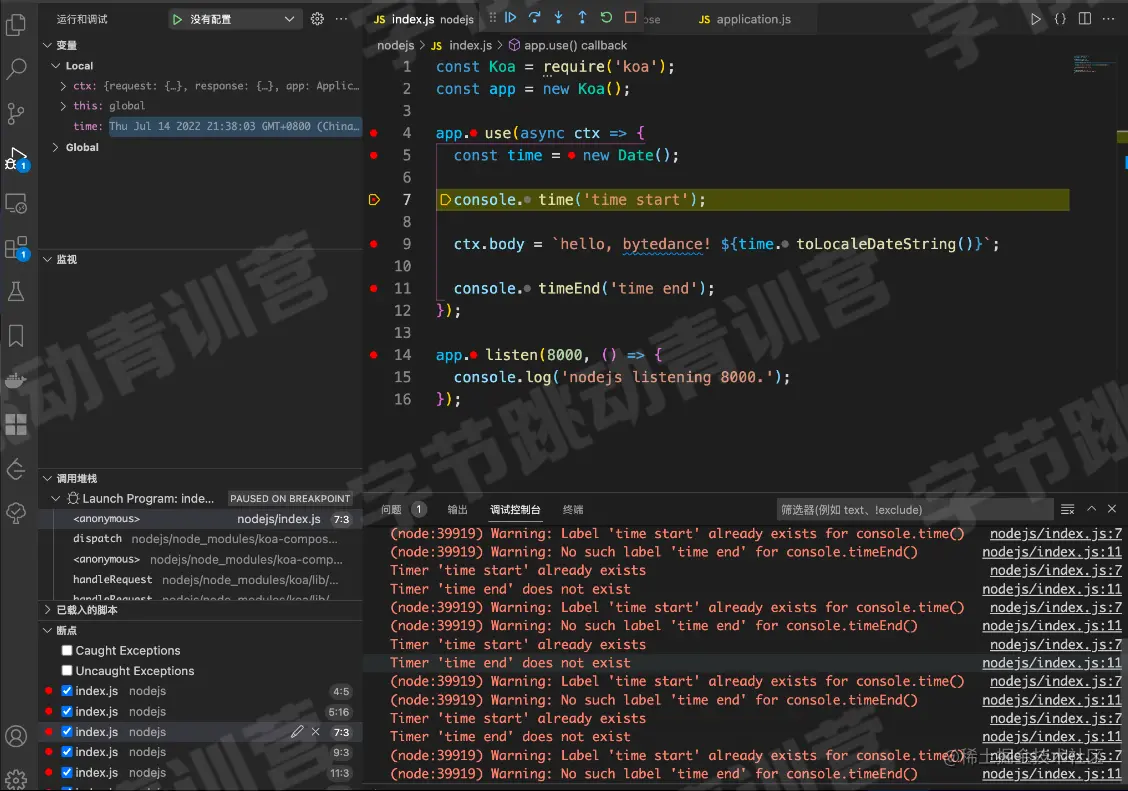
Task: Uncheck the index.js 9:3 breakpoint
Action: 67,752
